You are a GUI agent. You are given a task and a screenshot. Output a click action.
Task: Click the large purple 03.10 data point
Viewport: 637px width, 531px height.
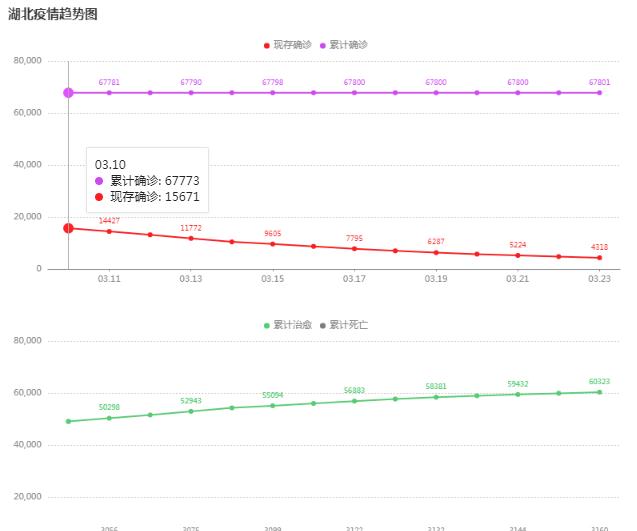point(68,93)
